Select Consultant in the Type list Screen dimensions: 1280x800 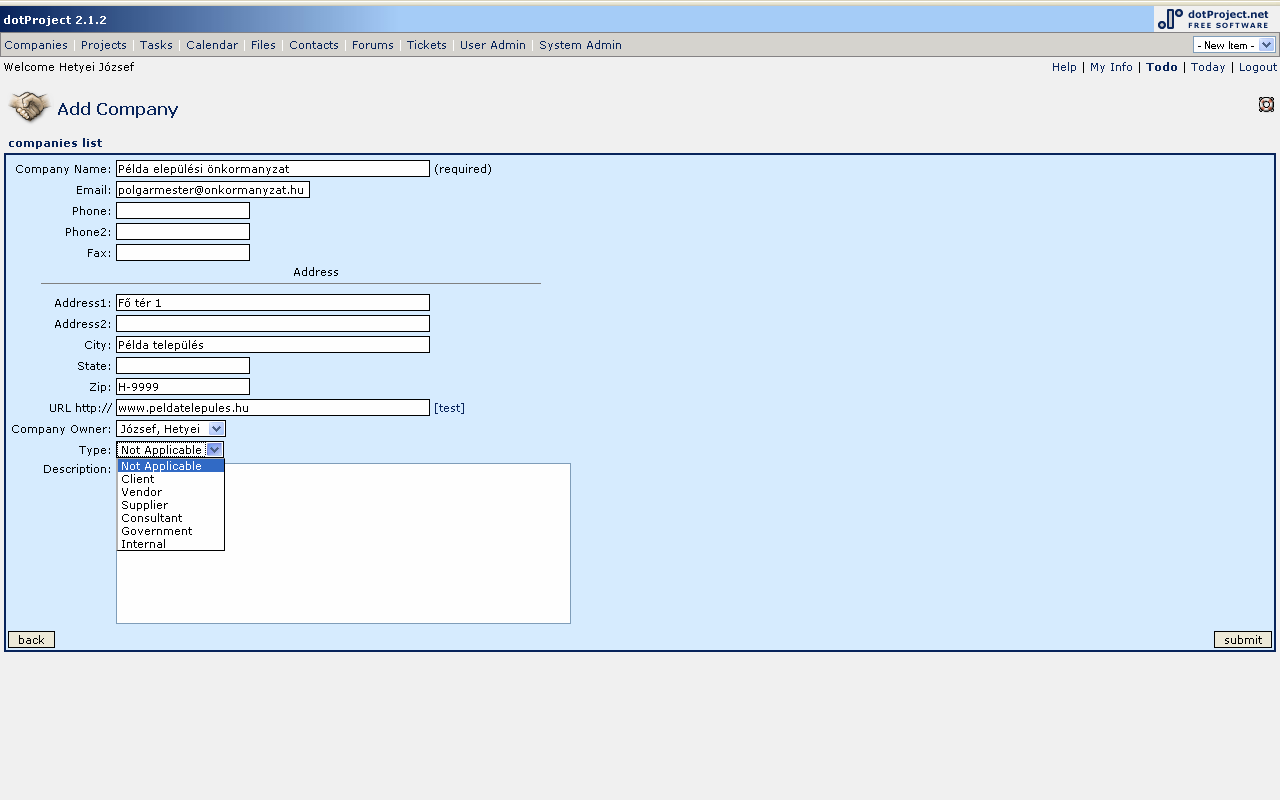tap(171, 518)
